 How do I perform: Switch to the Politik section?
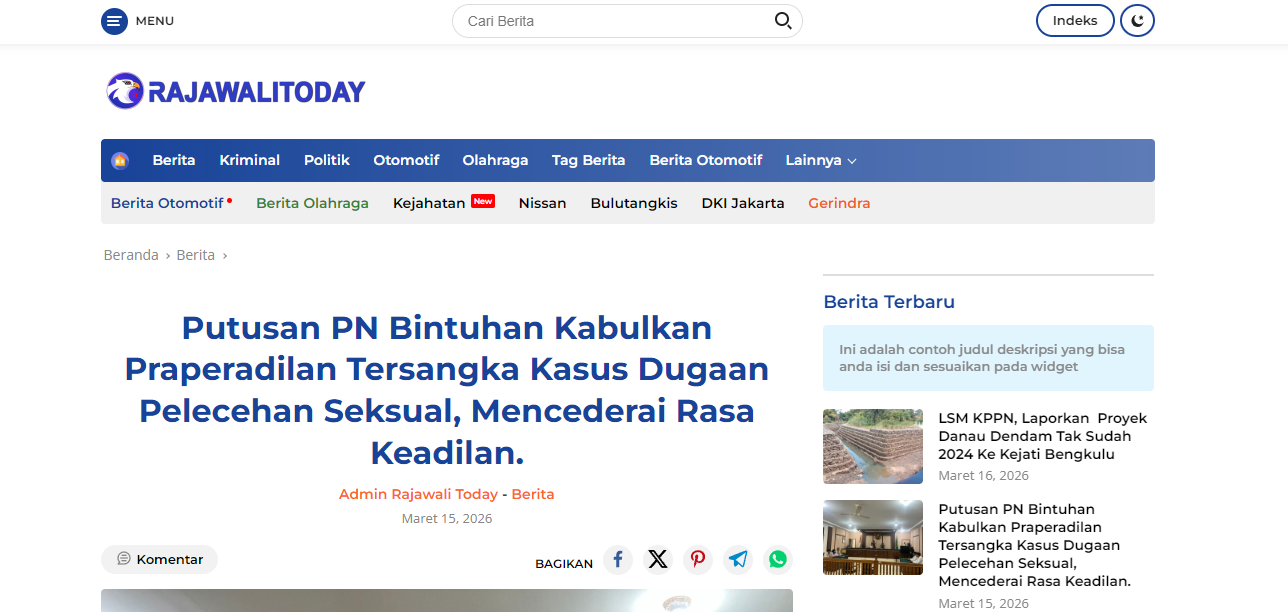tap(326, 160)
